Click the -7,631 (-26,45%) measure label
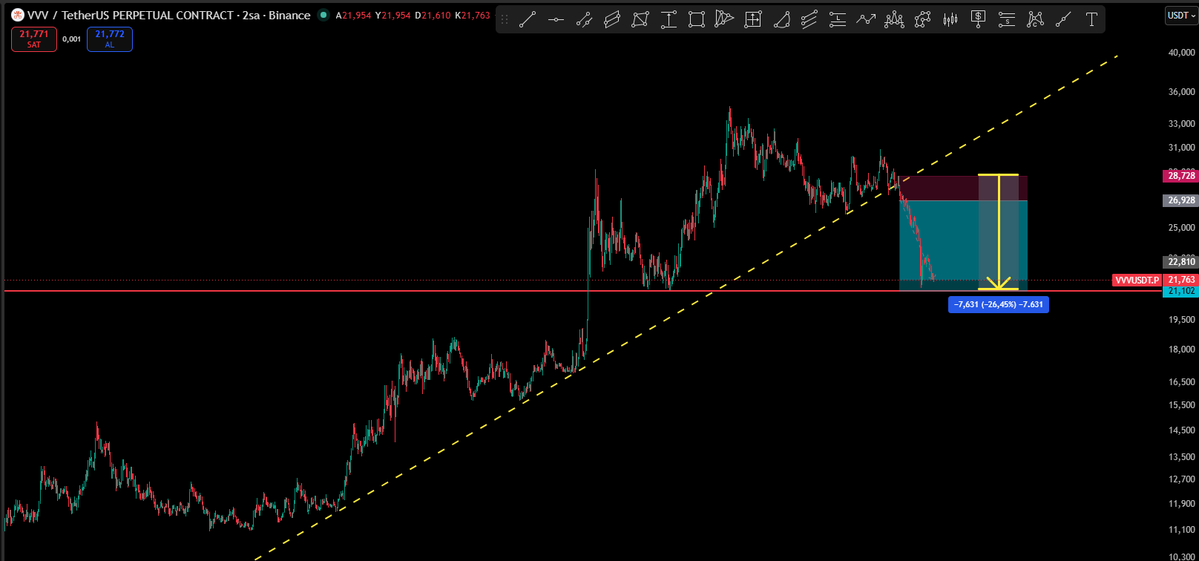1199x561 pixels. tap(998, 304)
